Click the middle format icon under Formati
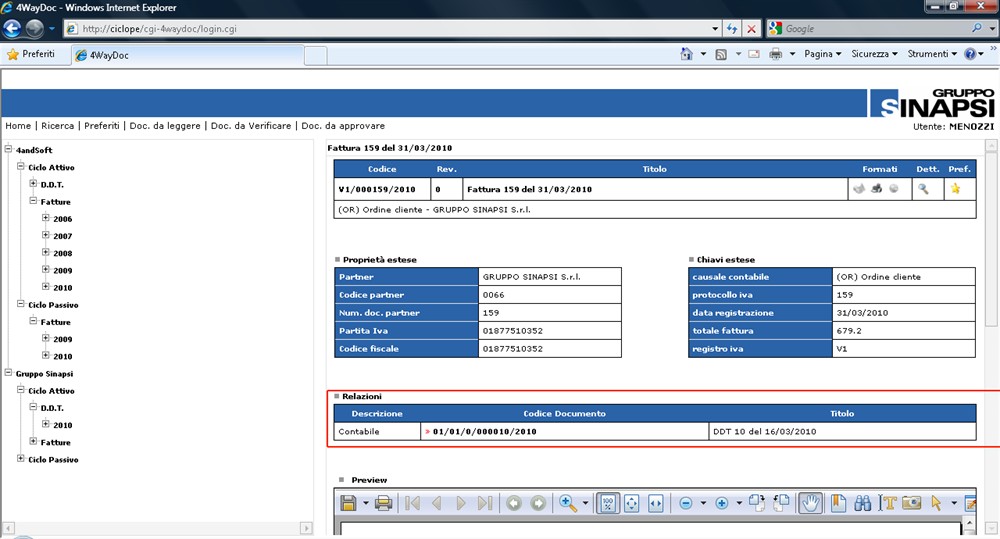Screen dimensions: 1000x539 (876, 188)
